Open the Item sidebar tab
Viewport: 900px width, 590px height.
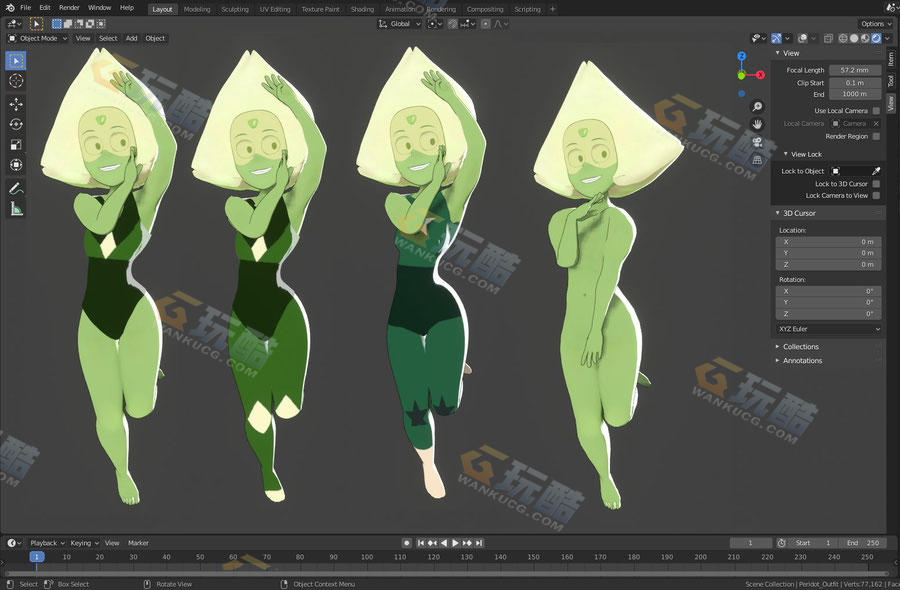point(891,58)
